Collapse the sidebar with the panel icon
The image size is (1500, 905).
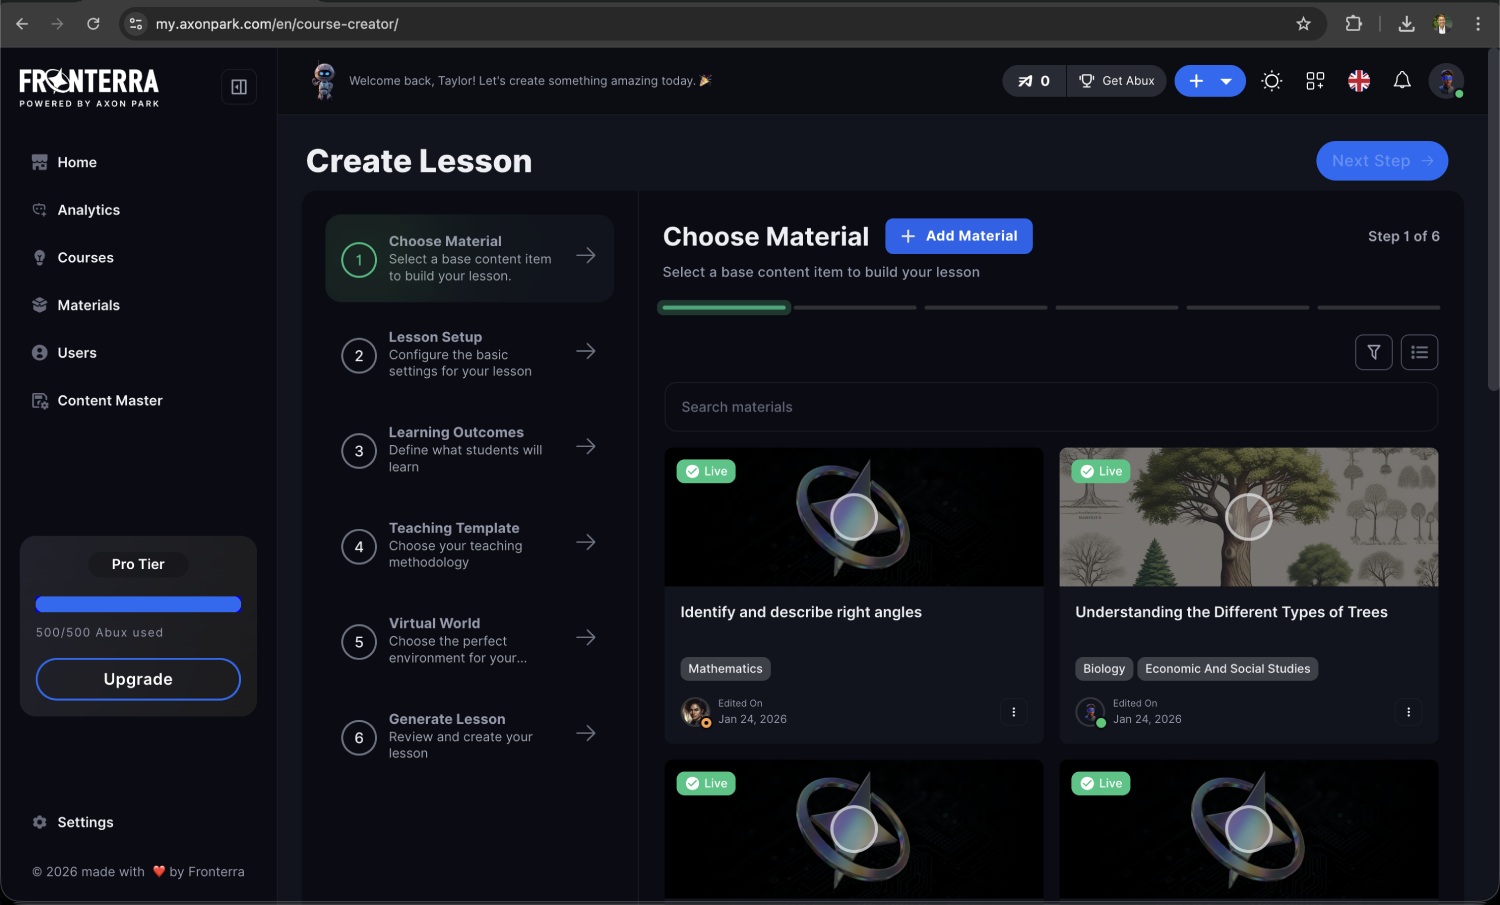click(x=239, y=87)
